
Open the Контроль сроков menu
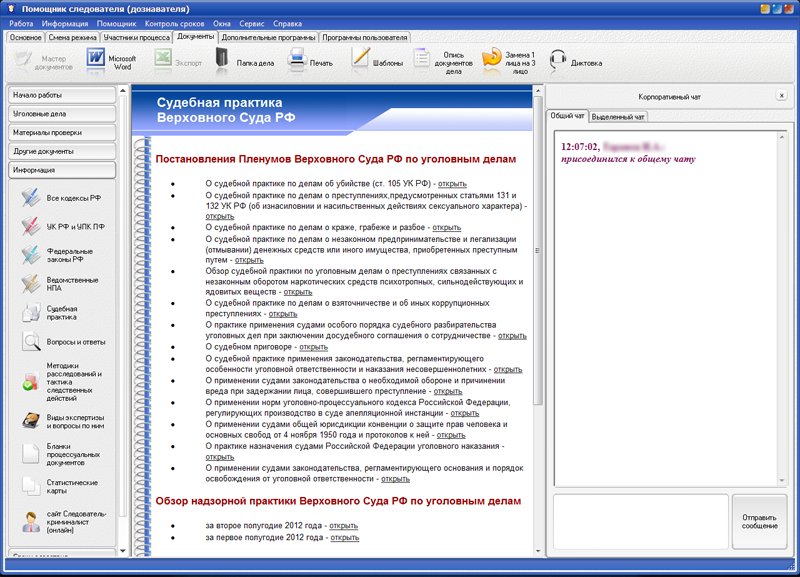click(x=174, y=22)
